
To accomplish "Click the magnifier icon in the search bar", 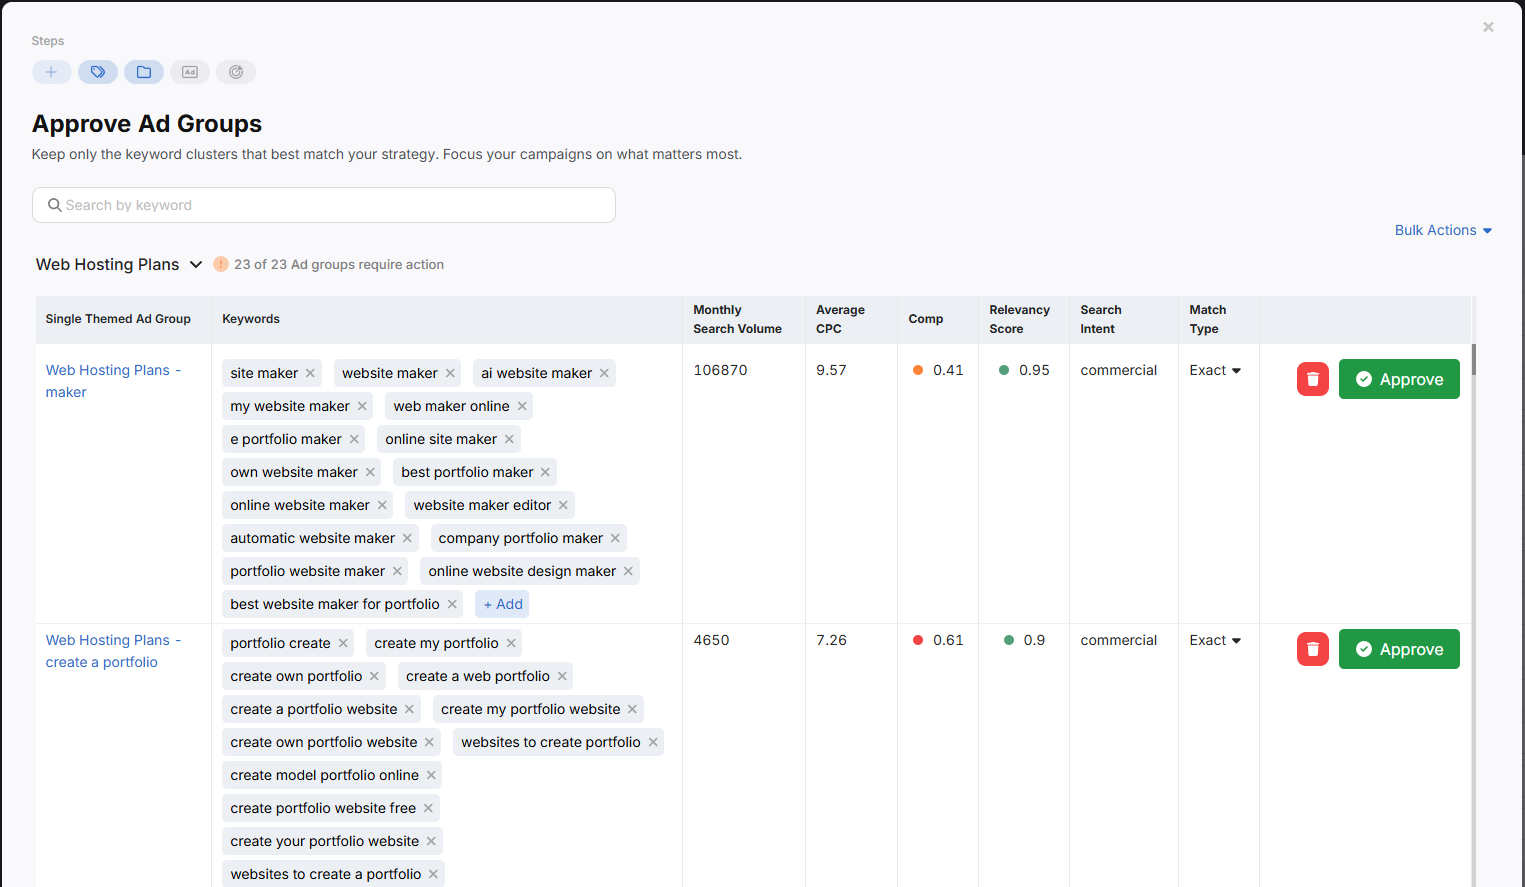I will pyautogui.click(x=55, y=204).
